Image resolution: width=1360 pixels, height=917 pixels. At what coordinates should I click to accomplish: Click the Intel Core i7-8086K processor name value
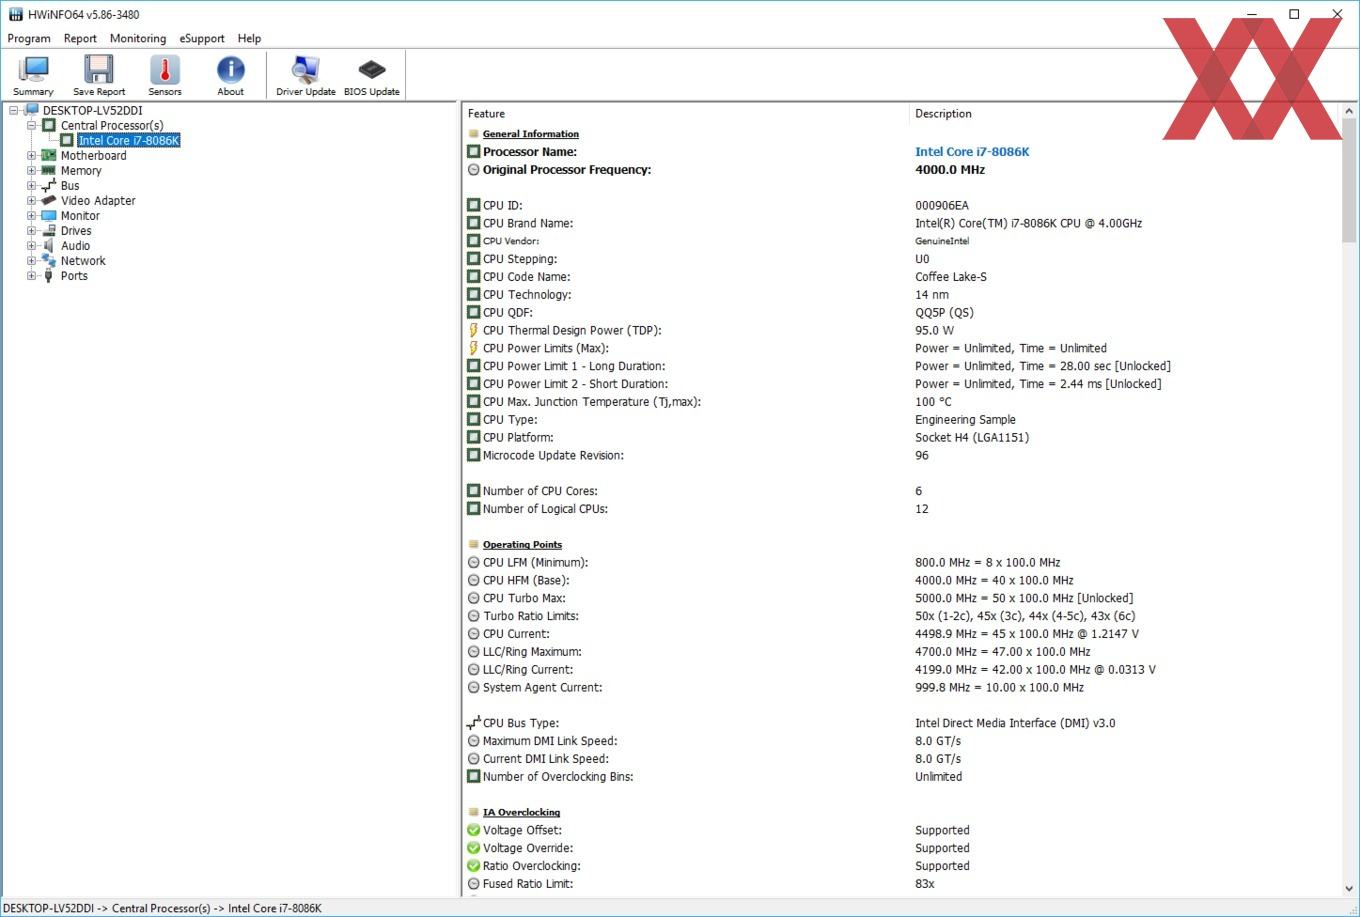972,152
